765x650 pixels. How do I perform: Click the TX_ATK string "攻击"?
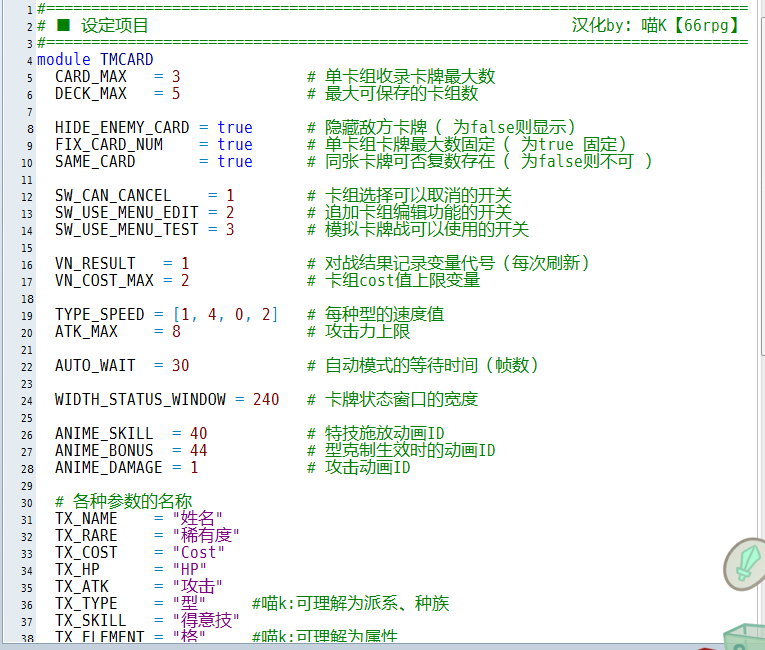[x=198, y=587]
